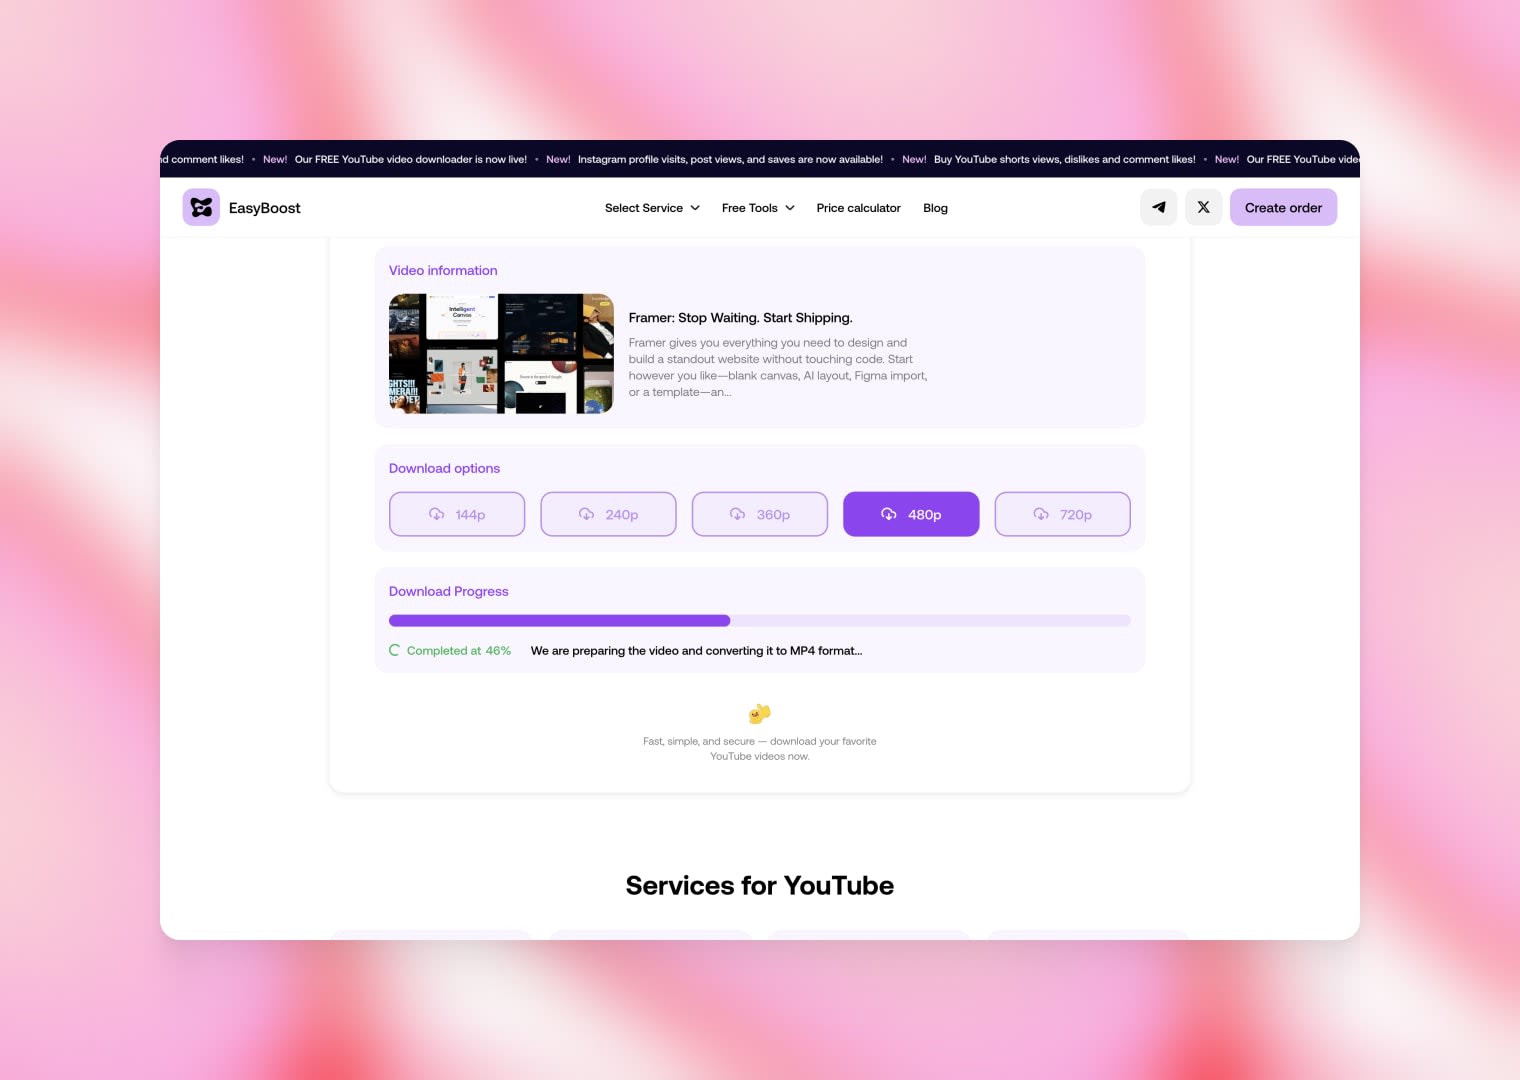Click the EasyBoost logo icon

pyautogui.click(x=201, y=207)
